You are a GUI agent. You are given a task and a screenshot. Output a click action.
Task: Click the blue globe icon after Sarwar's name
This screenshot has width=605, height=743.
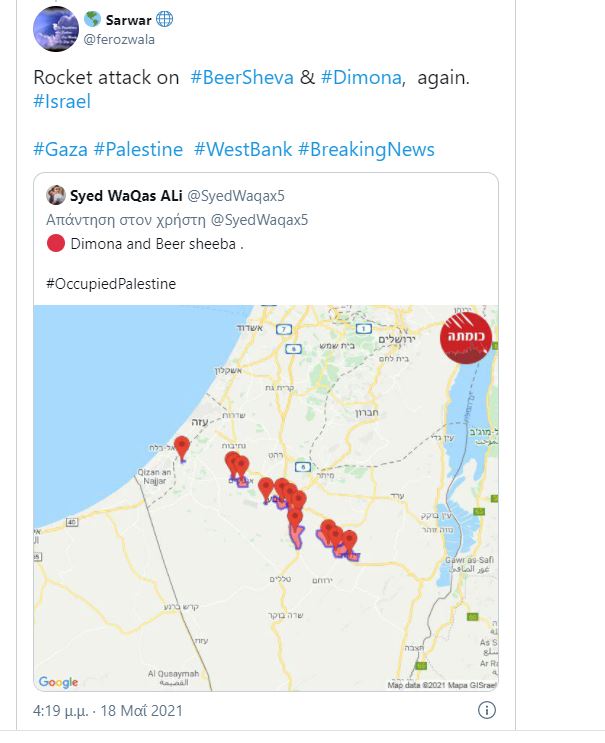tap(165, 20)
